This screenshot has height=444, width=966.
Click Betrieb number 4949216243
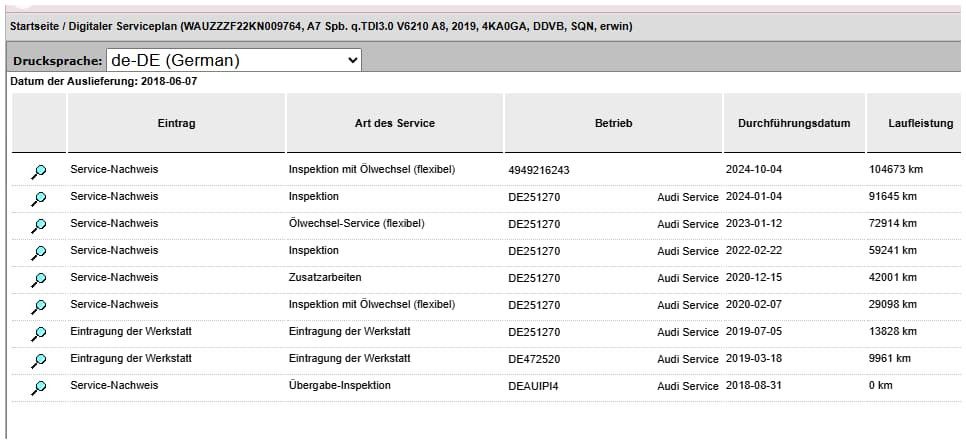pyautogui.click(x=539, y=171)
